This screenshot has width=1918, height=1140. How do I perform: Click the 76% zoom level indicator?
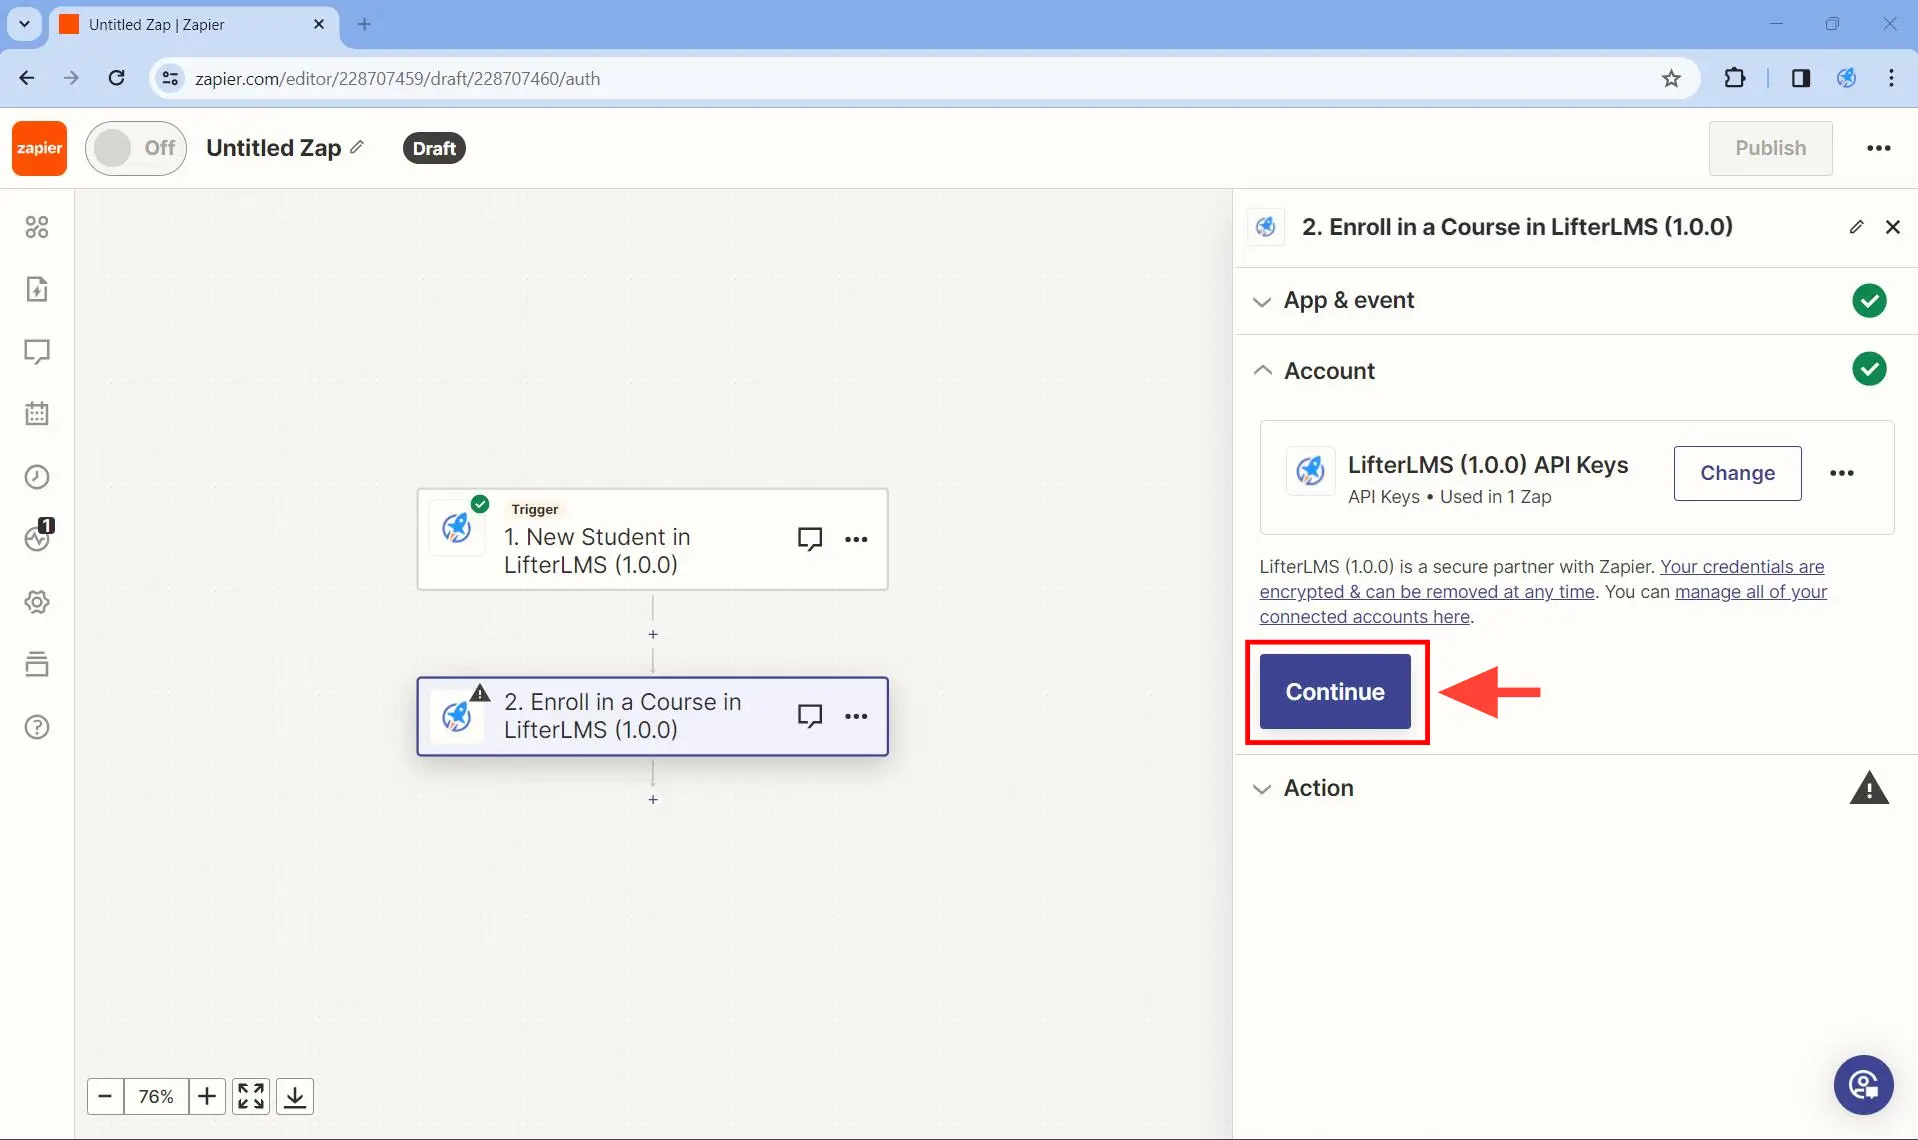pyautogui.click(x=156, y=1096)
